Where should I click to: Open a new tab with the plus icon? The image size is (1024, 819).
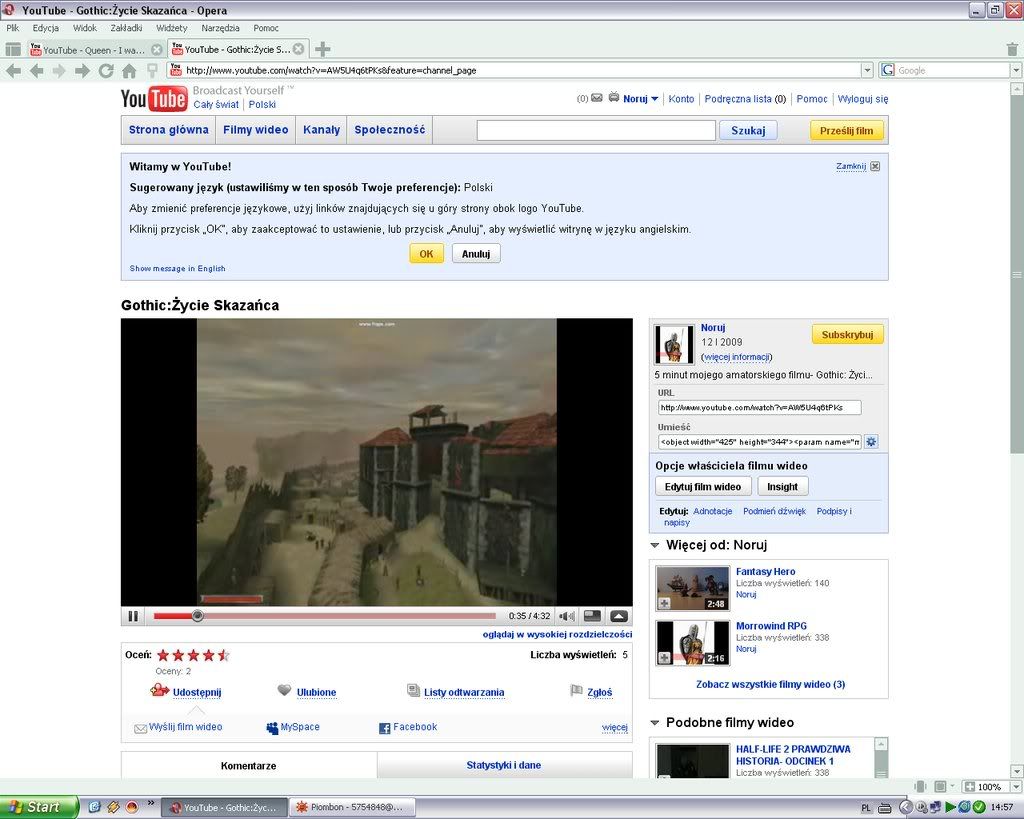coord(323,49)
